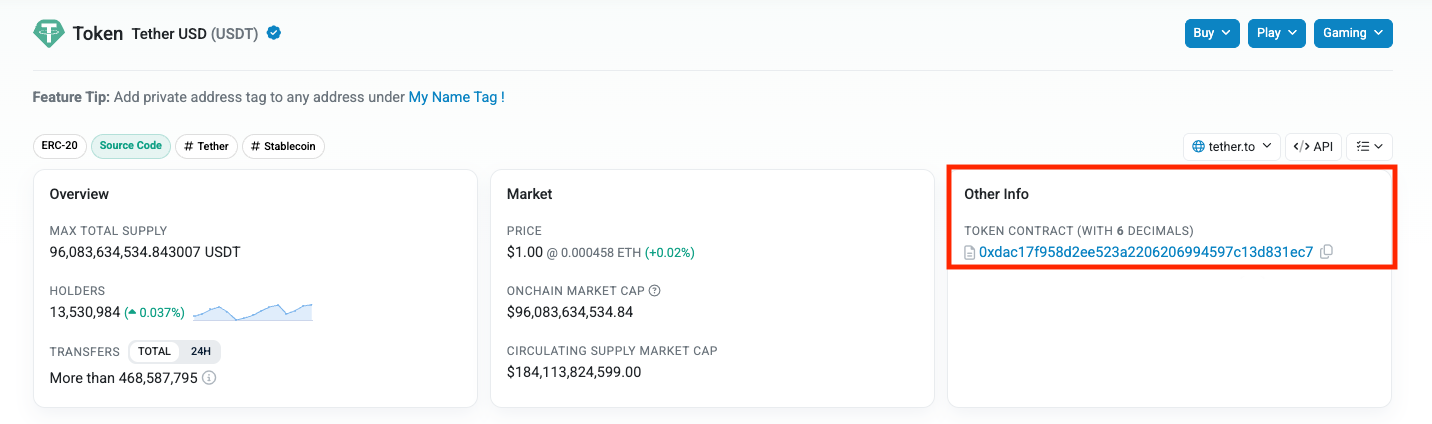1432x424 pixels.
Task: Click the Tether token logo icon
Action: [49, 33]
